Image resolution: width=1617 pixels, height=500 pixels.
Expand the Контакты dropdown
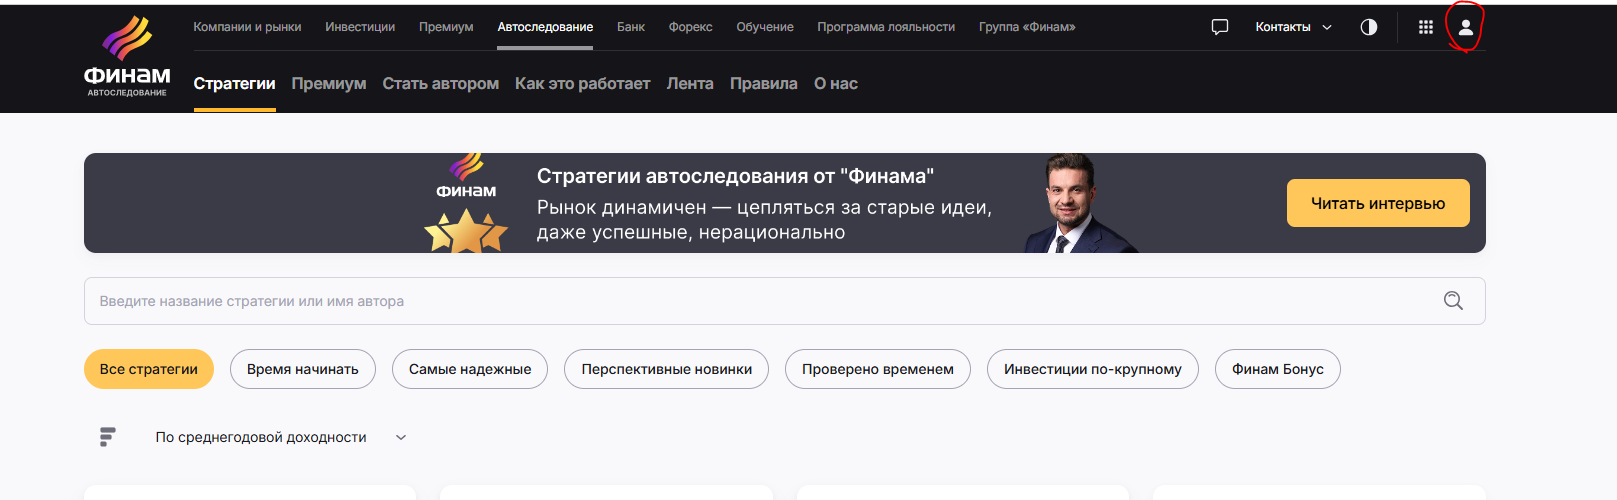1293,27
